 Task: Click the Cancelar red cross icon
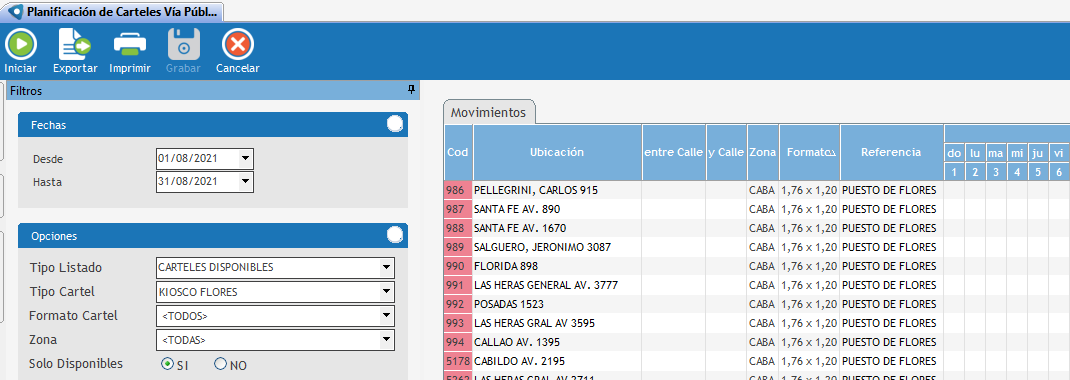237,45
